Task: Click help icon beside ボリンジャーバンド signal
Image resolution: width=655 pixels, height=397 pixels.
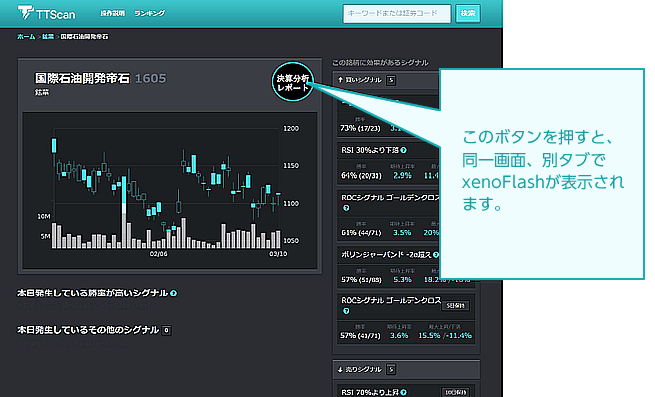Action: (436, 254)
